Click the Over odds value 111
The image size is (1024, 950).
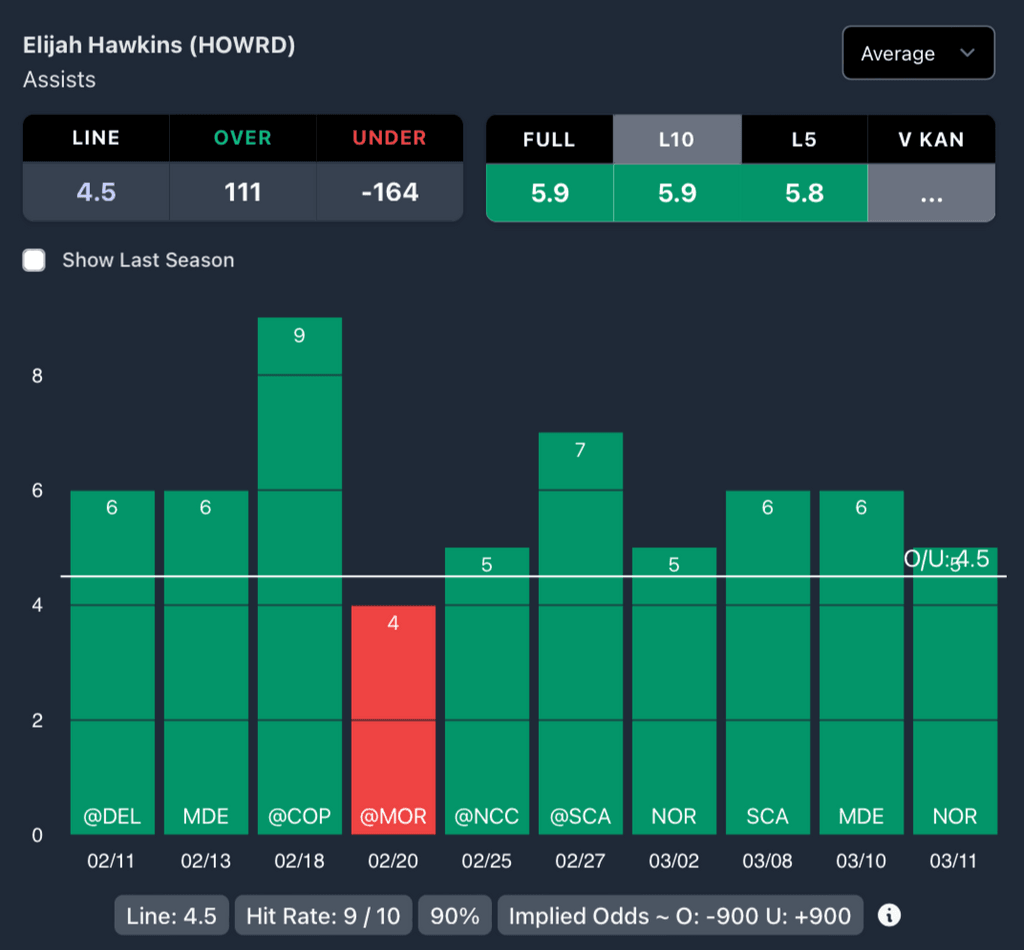(x=243, y=192)
